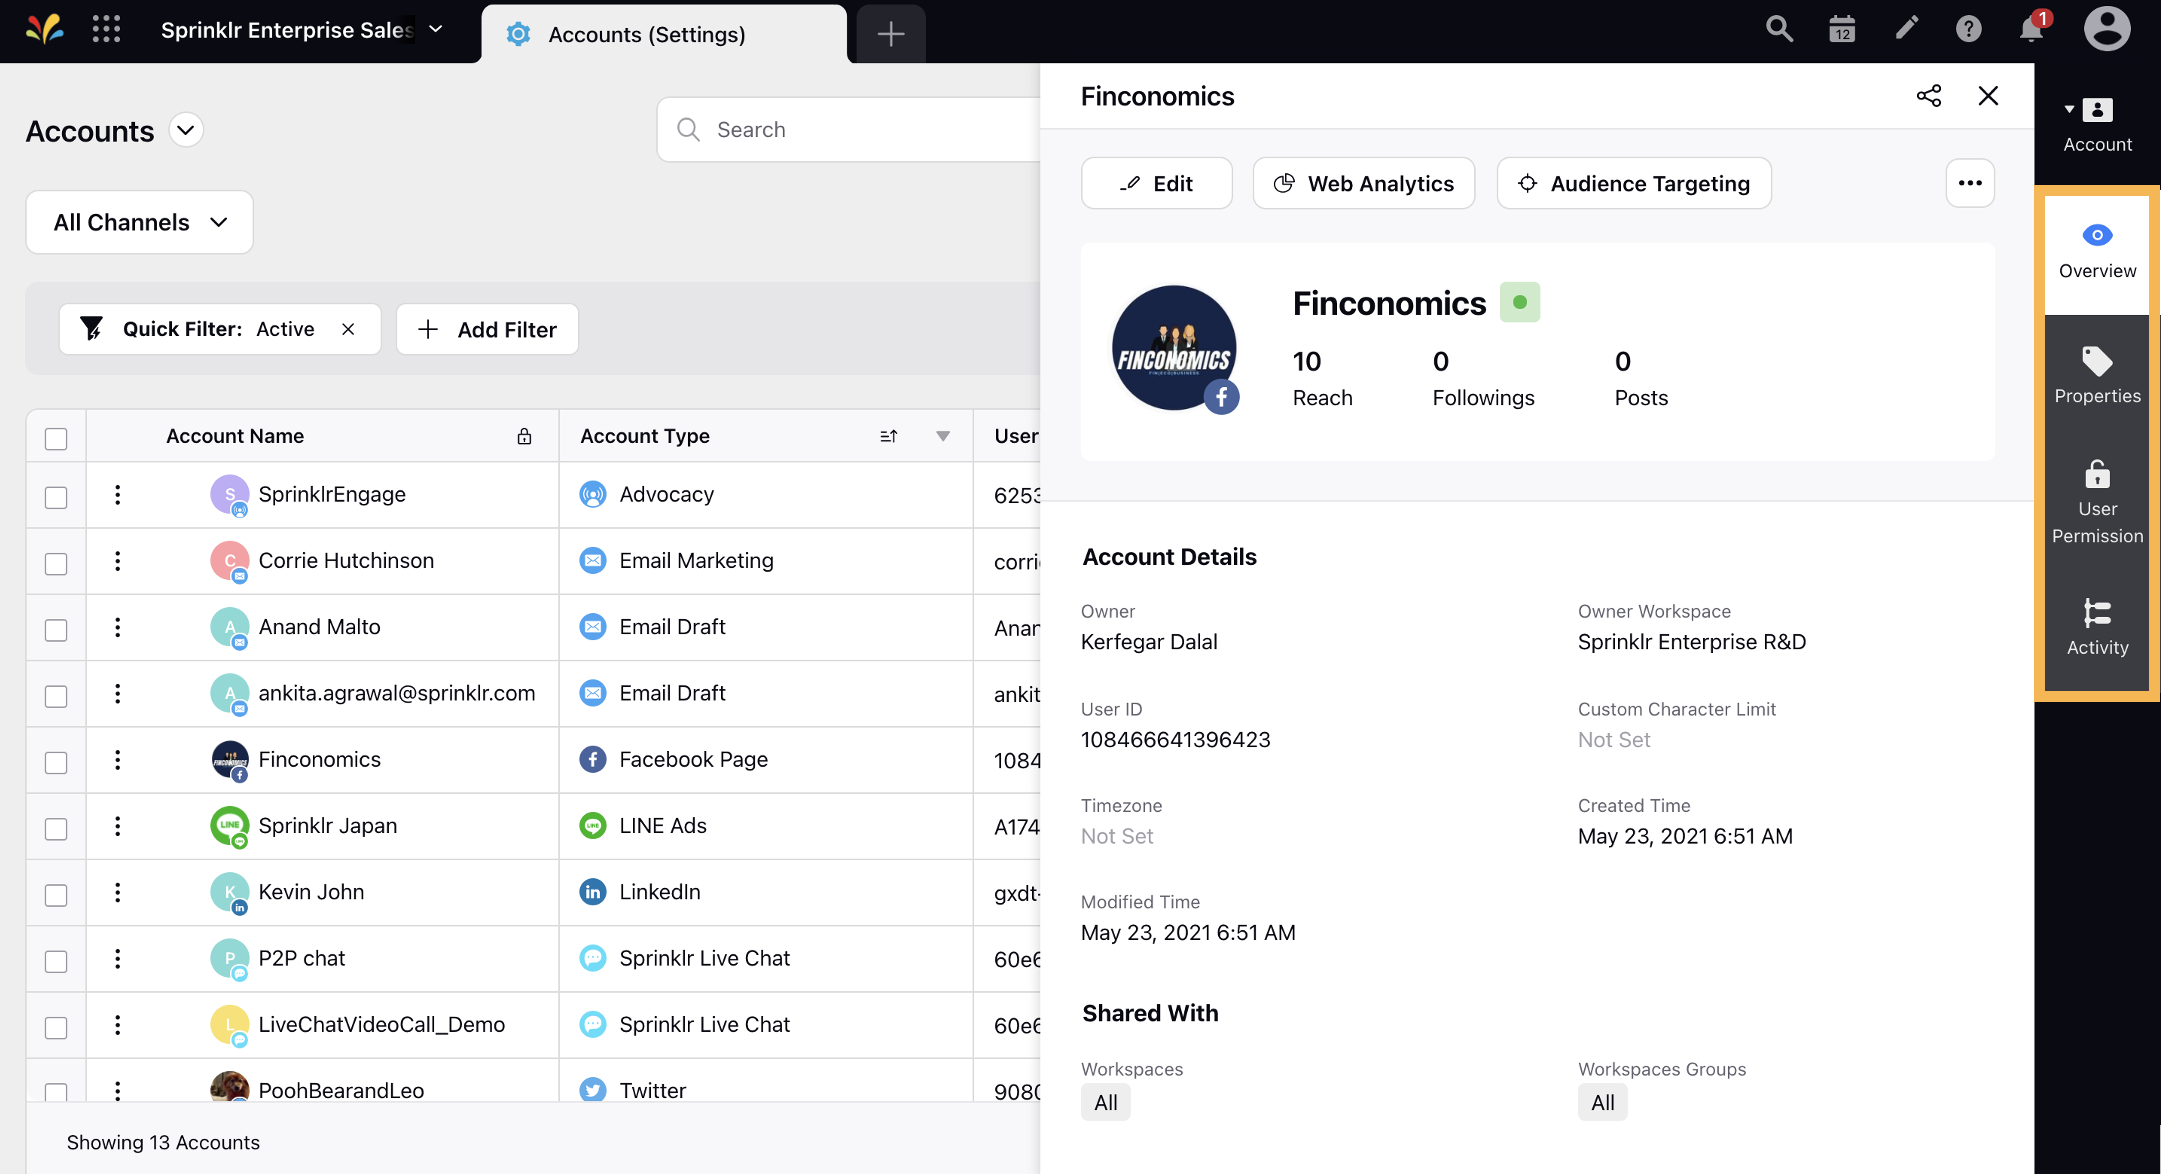This screenshot has width=2176, height=1174.
Task: Check the Sprinklr Japan row checkbox
Action: (x=56, y=829)
